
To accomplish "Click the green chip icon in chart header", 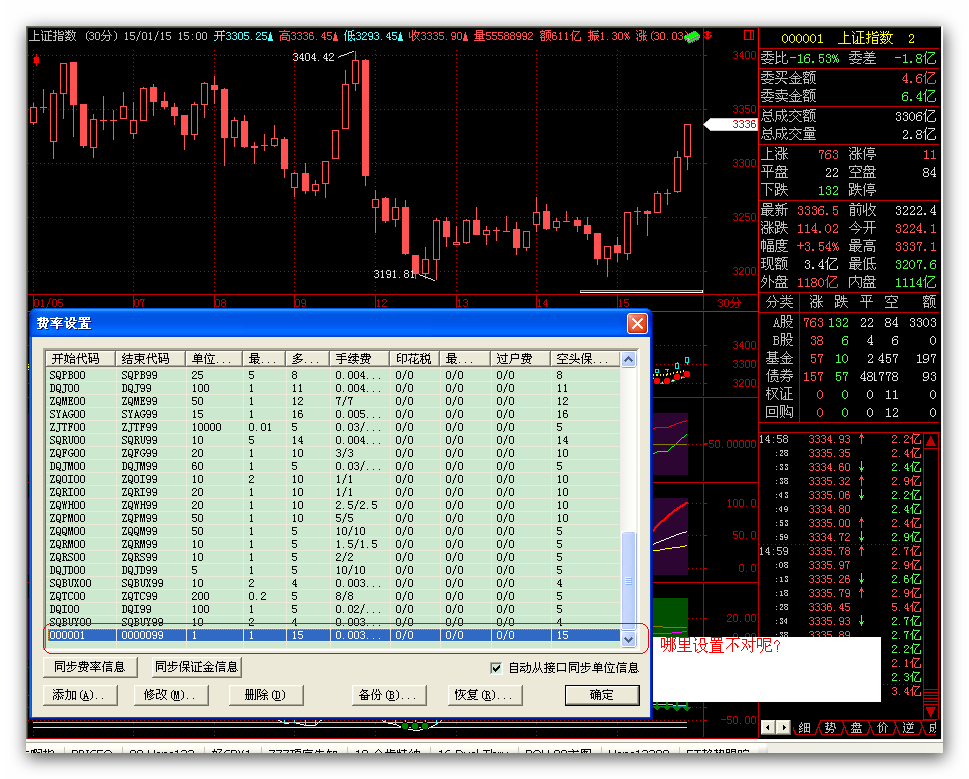I will tap(692, 36).
